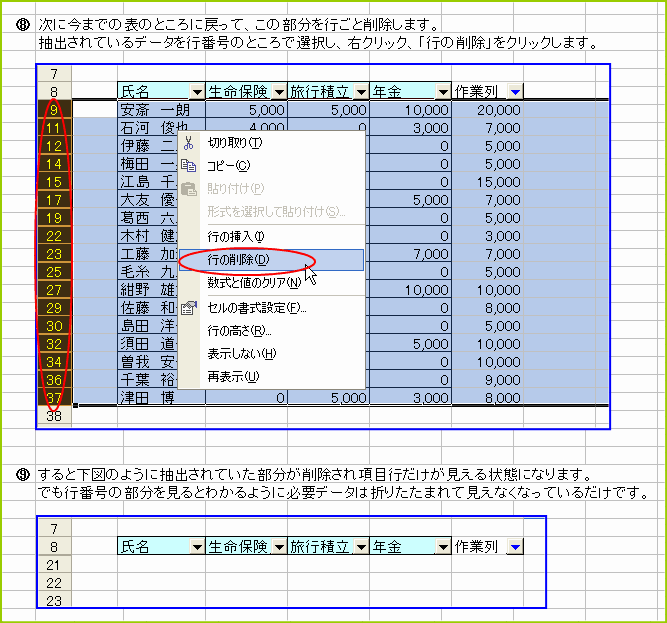The width and height of the screenshot is (667, 623).
Task: Select row header 37
Action: (54, 398)
